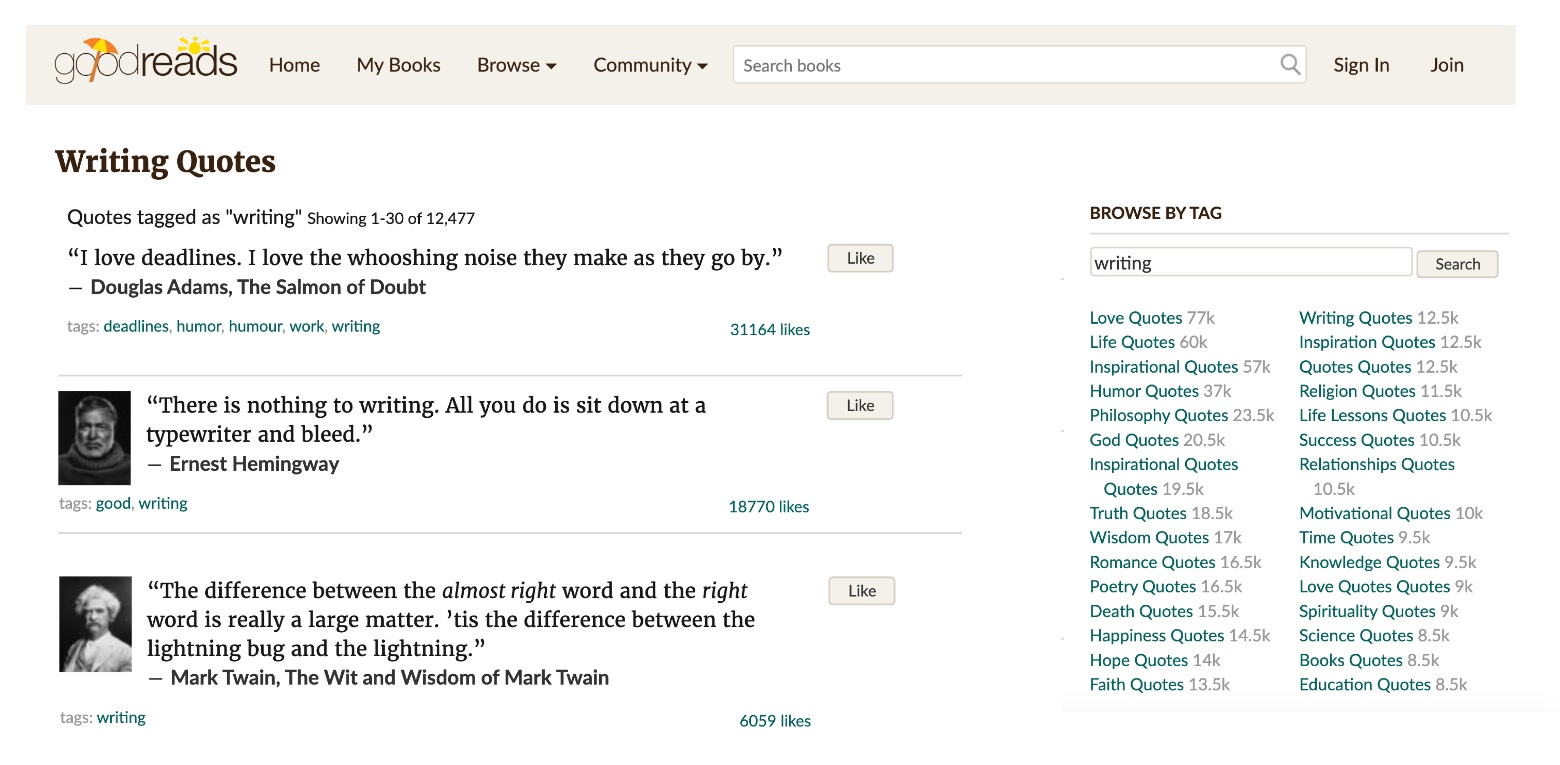
Task: Open the Home page
Action: coord(294,65)
